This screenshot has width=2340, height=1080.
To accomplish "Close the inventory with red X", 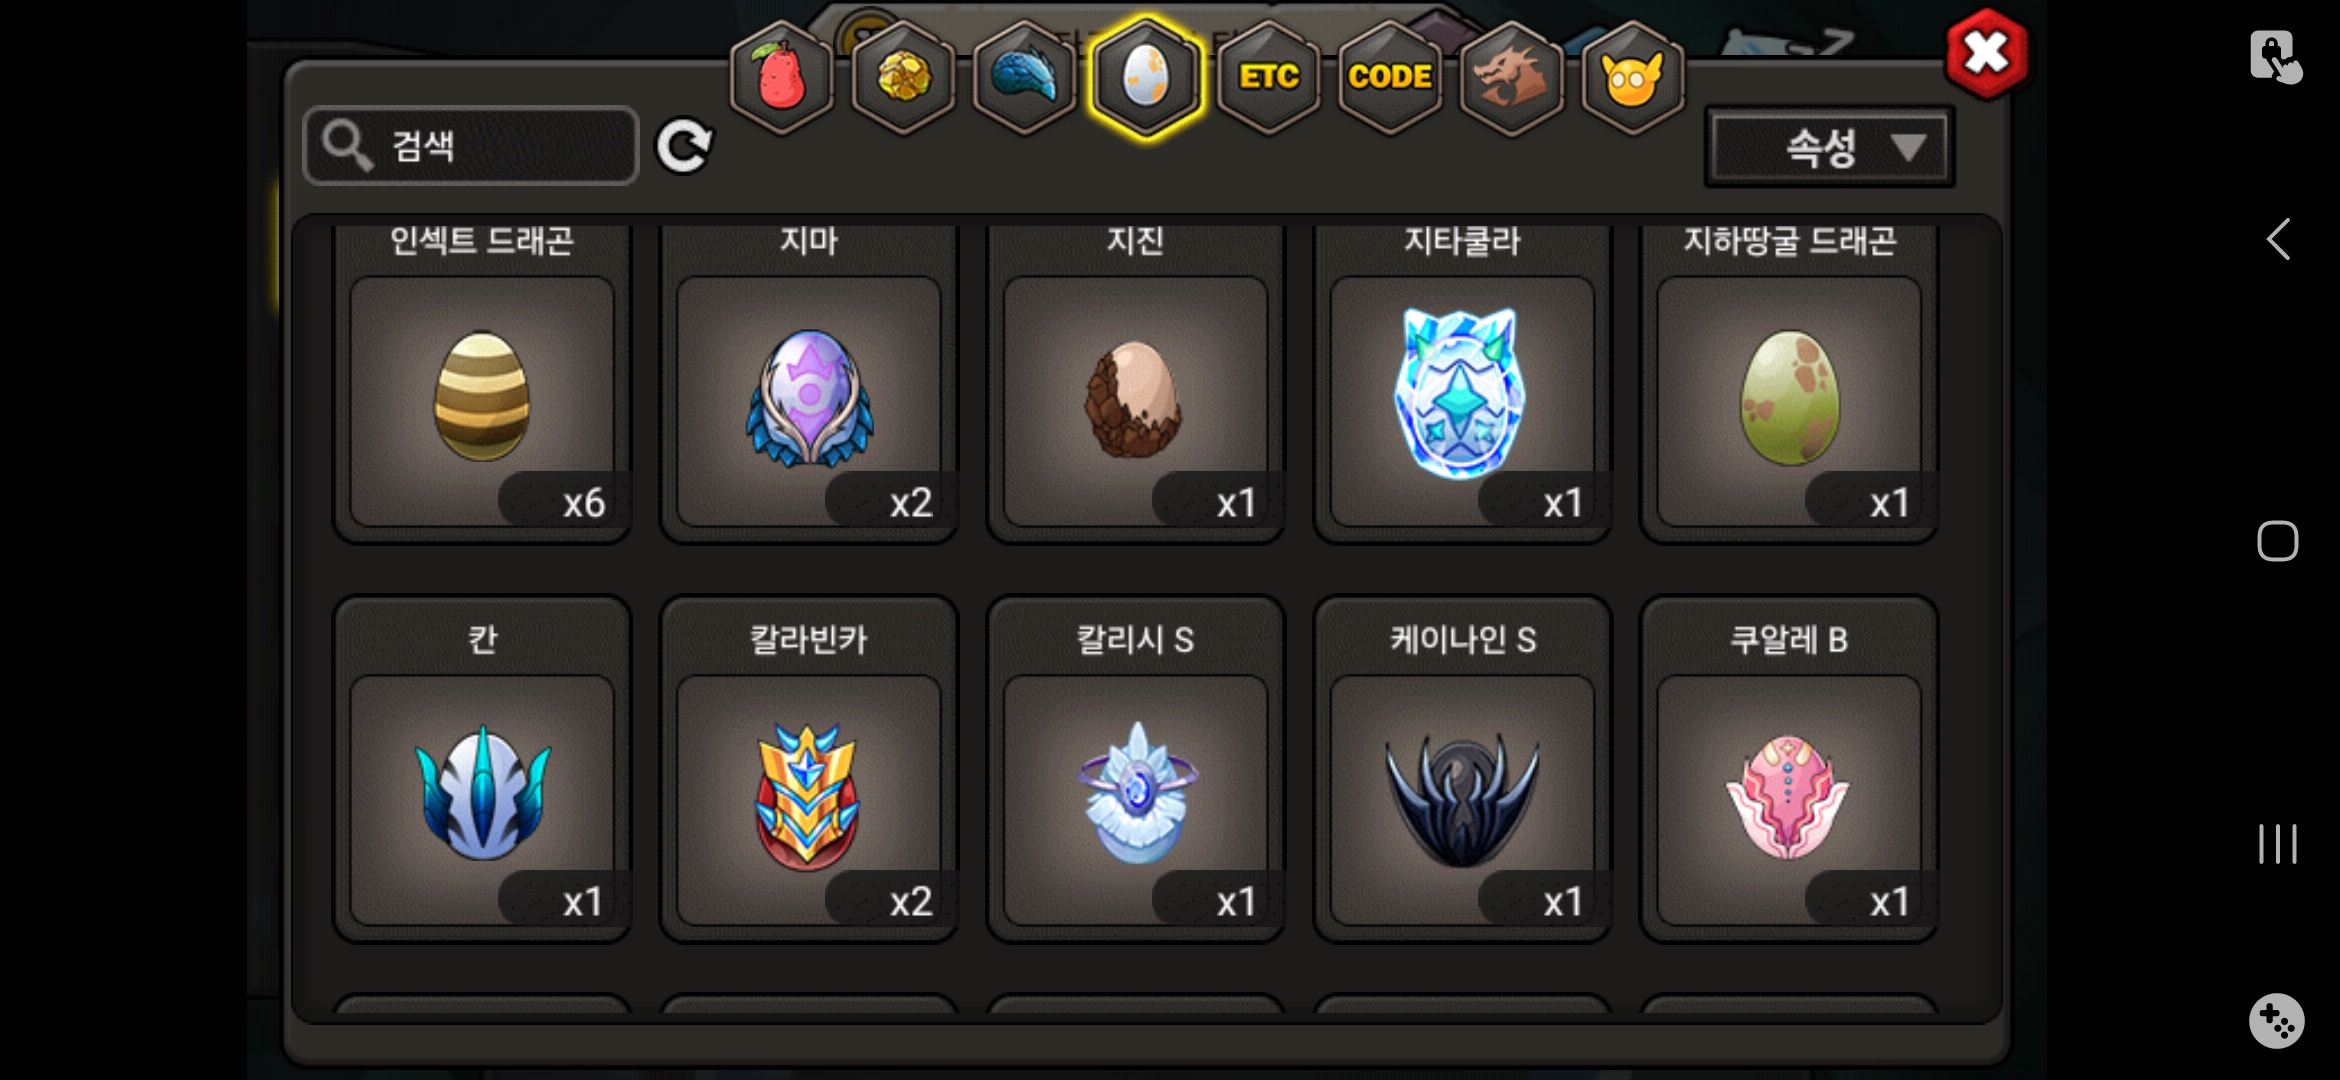I will click(x=1987, y=53).
